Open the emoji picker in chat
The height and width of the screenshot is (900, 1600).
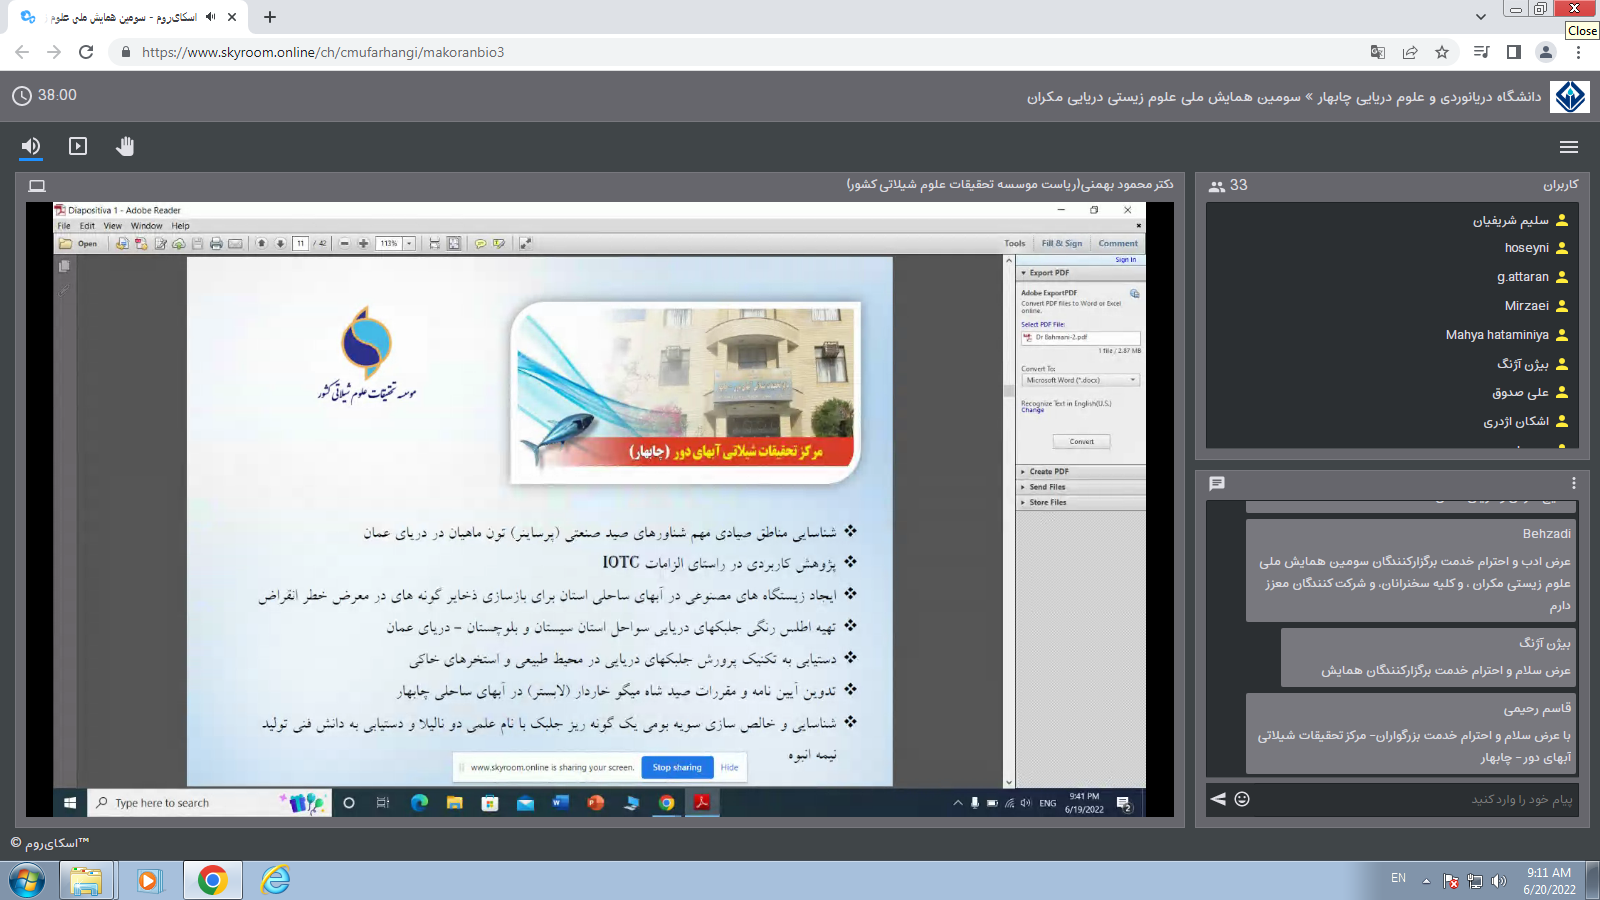pyautogui.click(x=1242, y=799)
